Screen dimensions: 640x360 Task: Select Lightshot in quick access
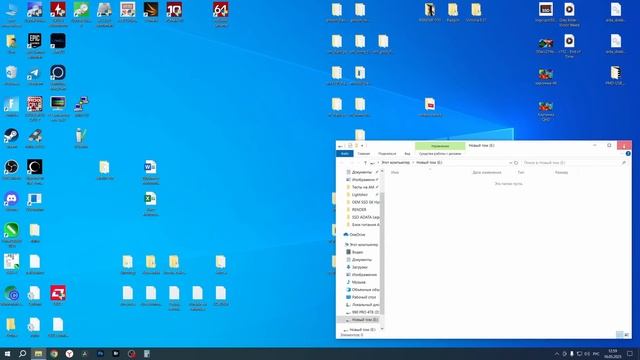pyautogui.click(x=359, y=195)
